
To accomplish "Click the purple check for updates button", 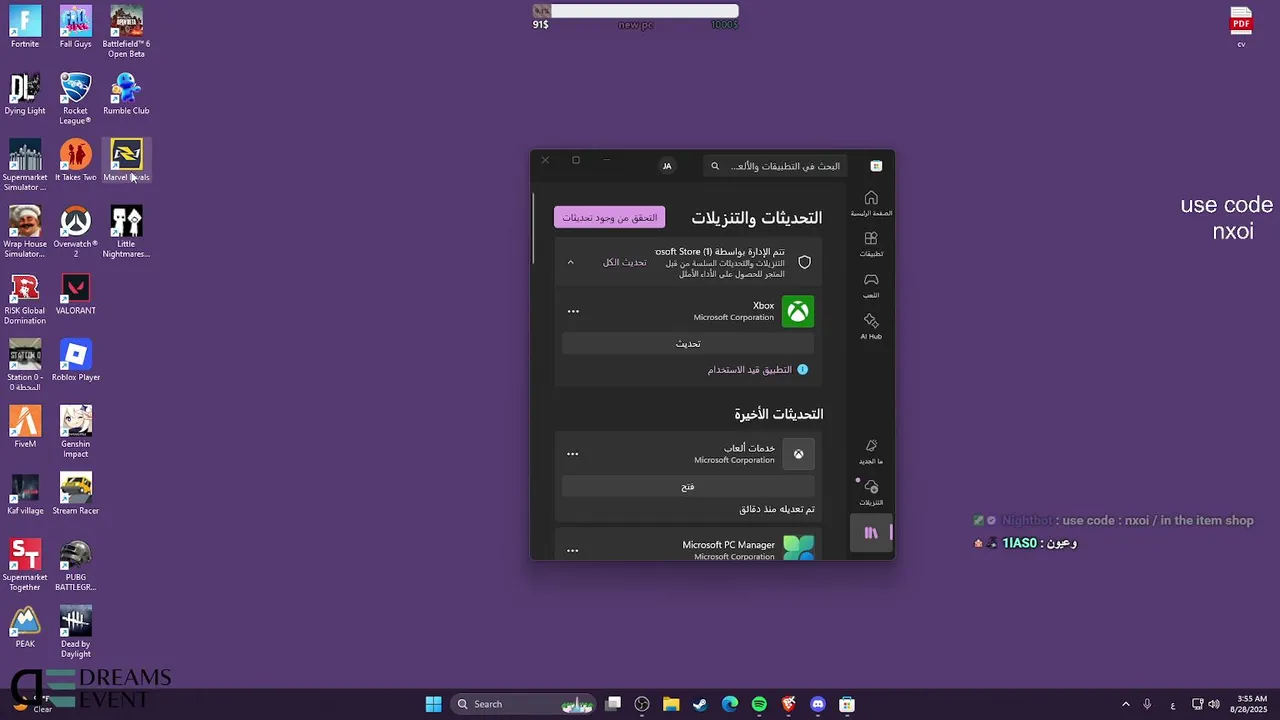I will tap(609, 217).
